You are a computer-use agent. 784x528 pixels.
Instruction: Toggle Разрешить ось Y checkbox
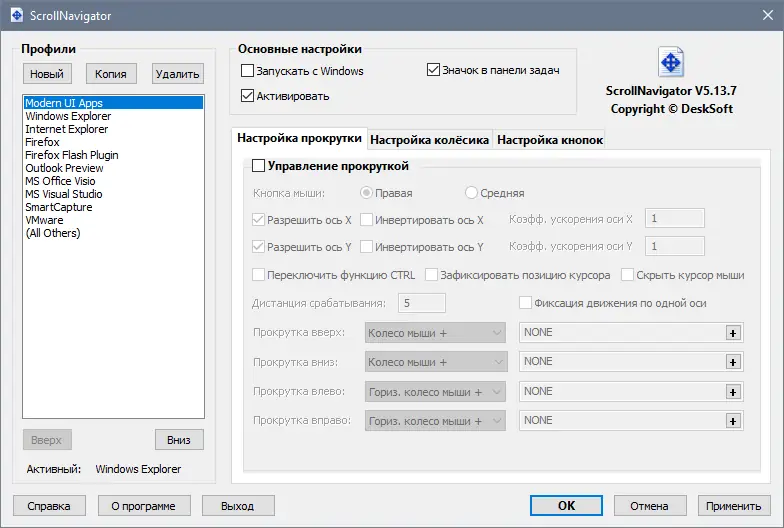click(258, 246)
